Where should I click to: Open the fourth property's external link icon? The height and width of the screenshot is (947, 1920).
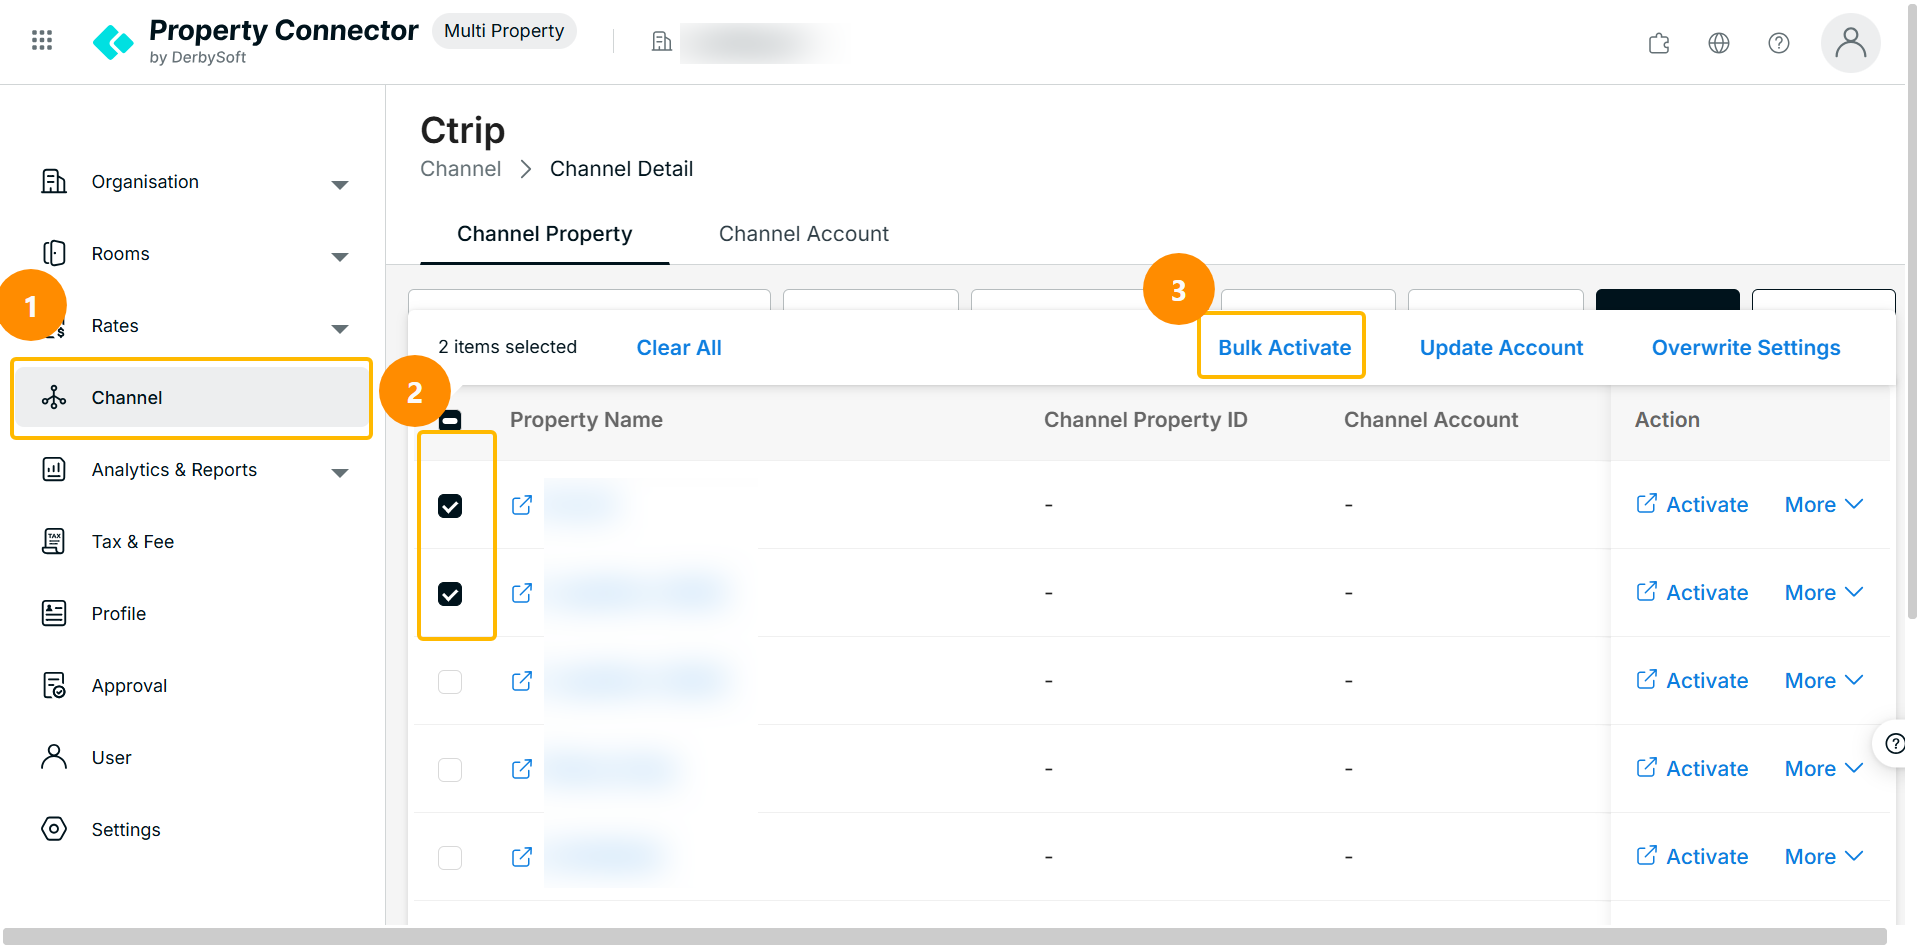click(522, 769)
